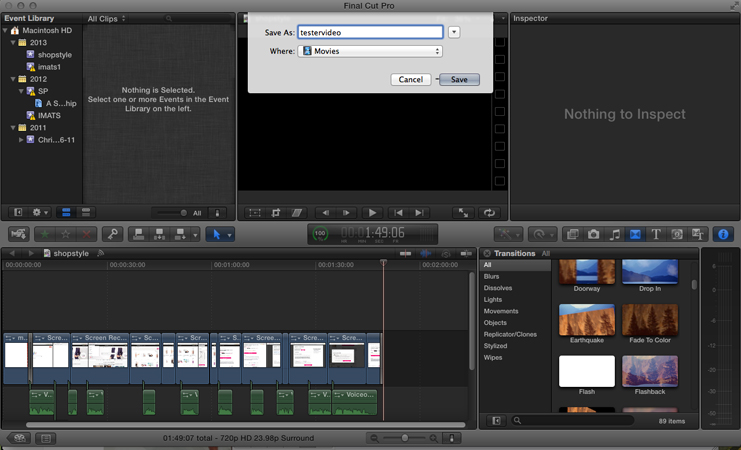This screenshot has width=741, height=450.
Task: Open clip appearance switch in Event Browser
Action: point(217,213)
